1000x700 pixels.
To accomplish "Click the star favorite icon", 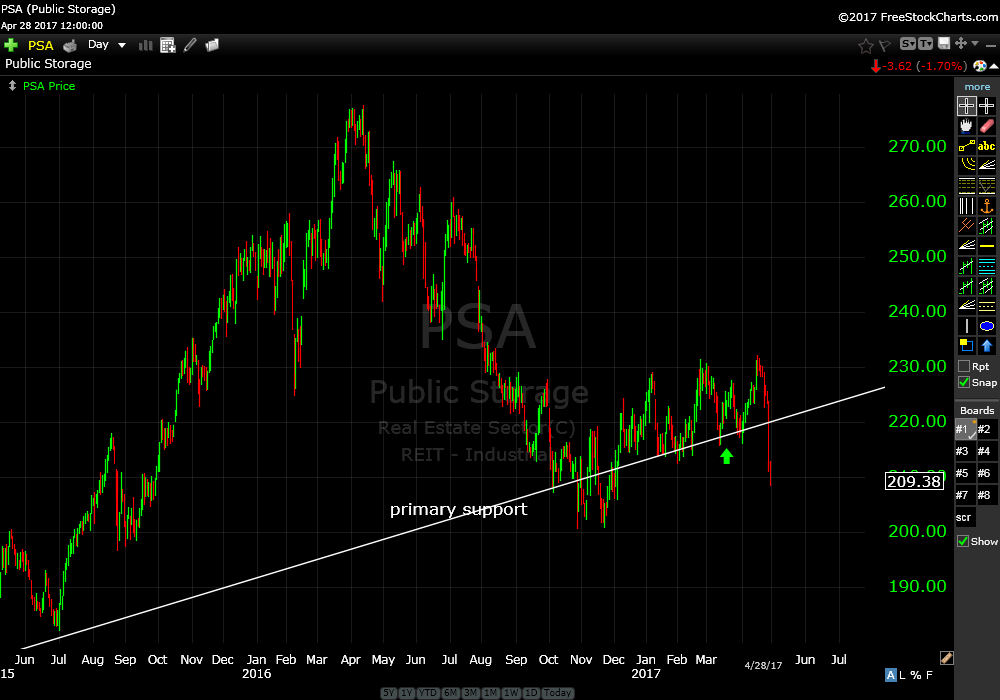I will click(866, 45).
